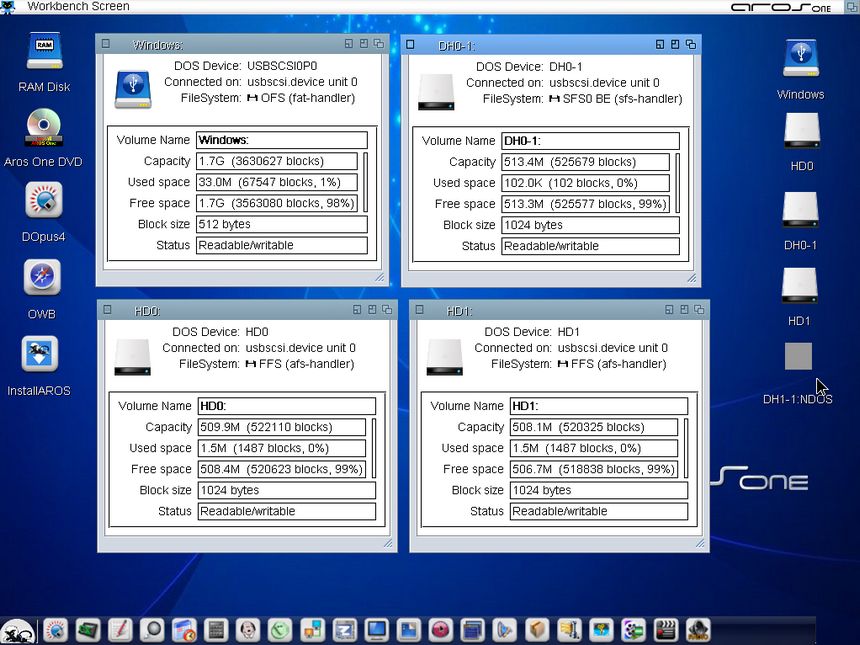Click the resize handle of the HD0 window
860x645 pixels.
point(388,543)
